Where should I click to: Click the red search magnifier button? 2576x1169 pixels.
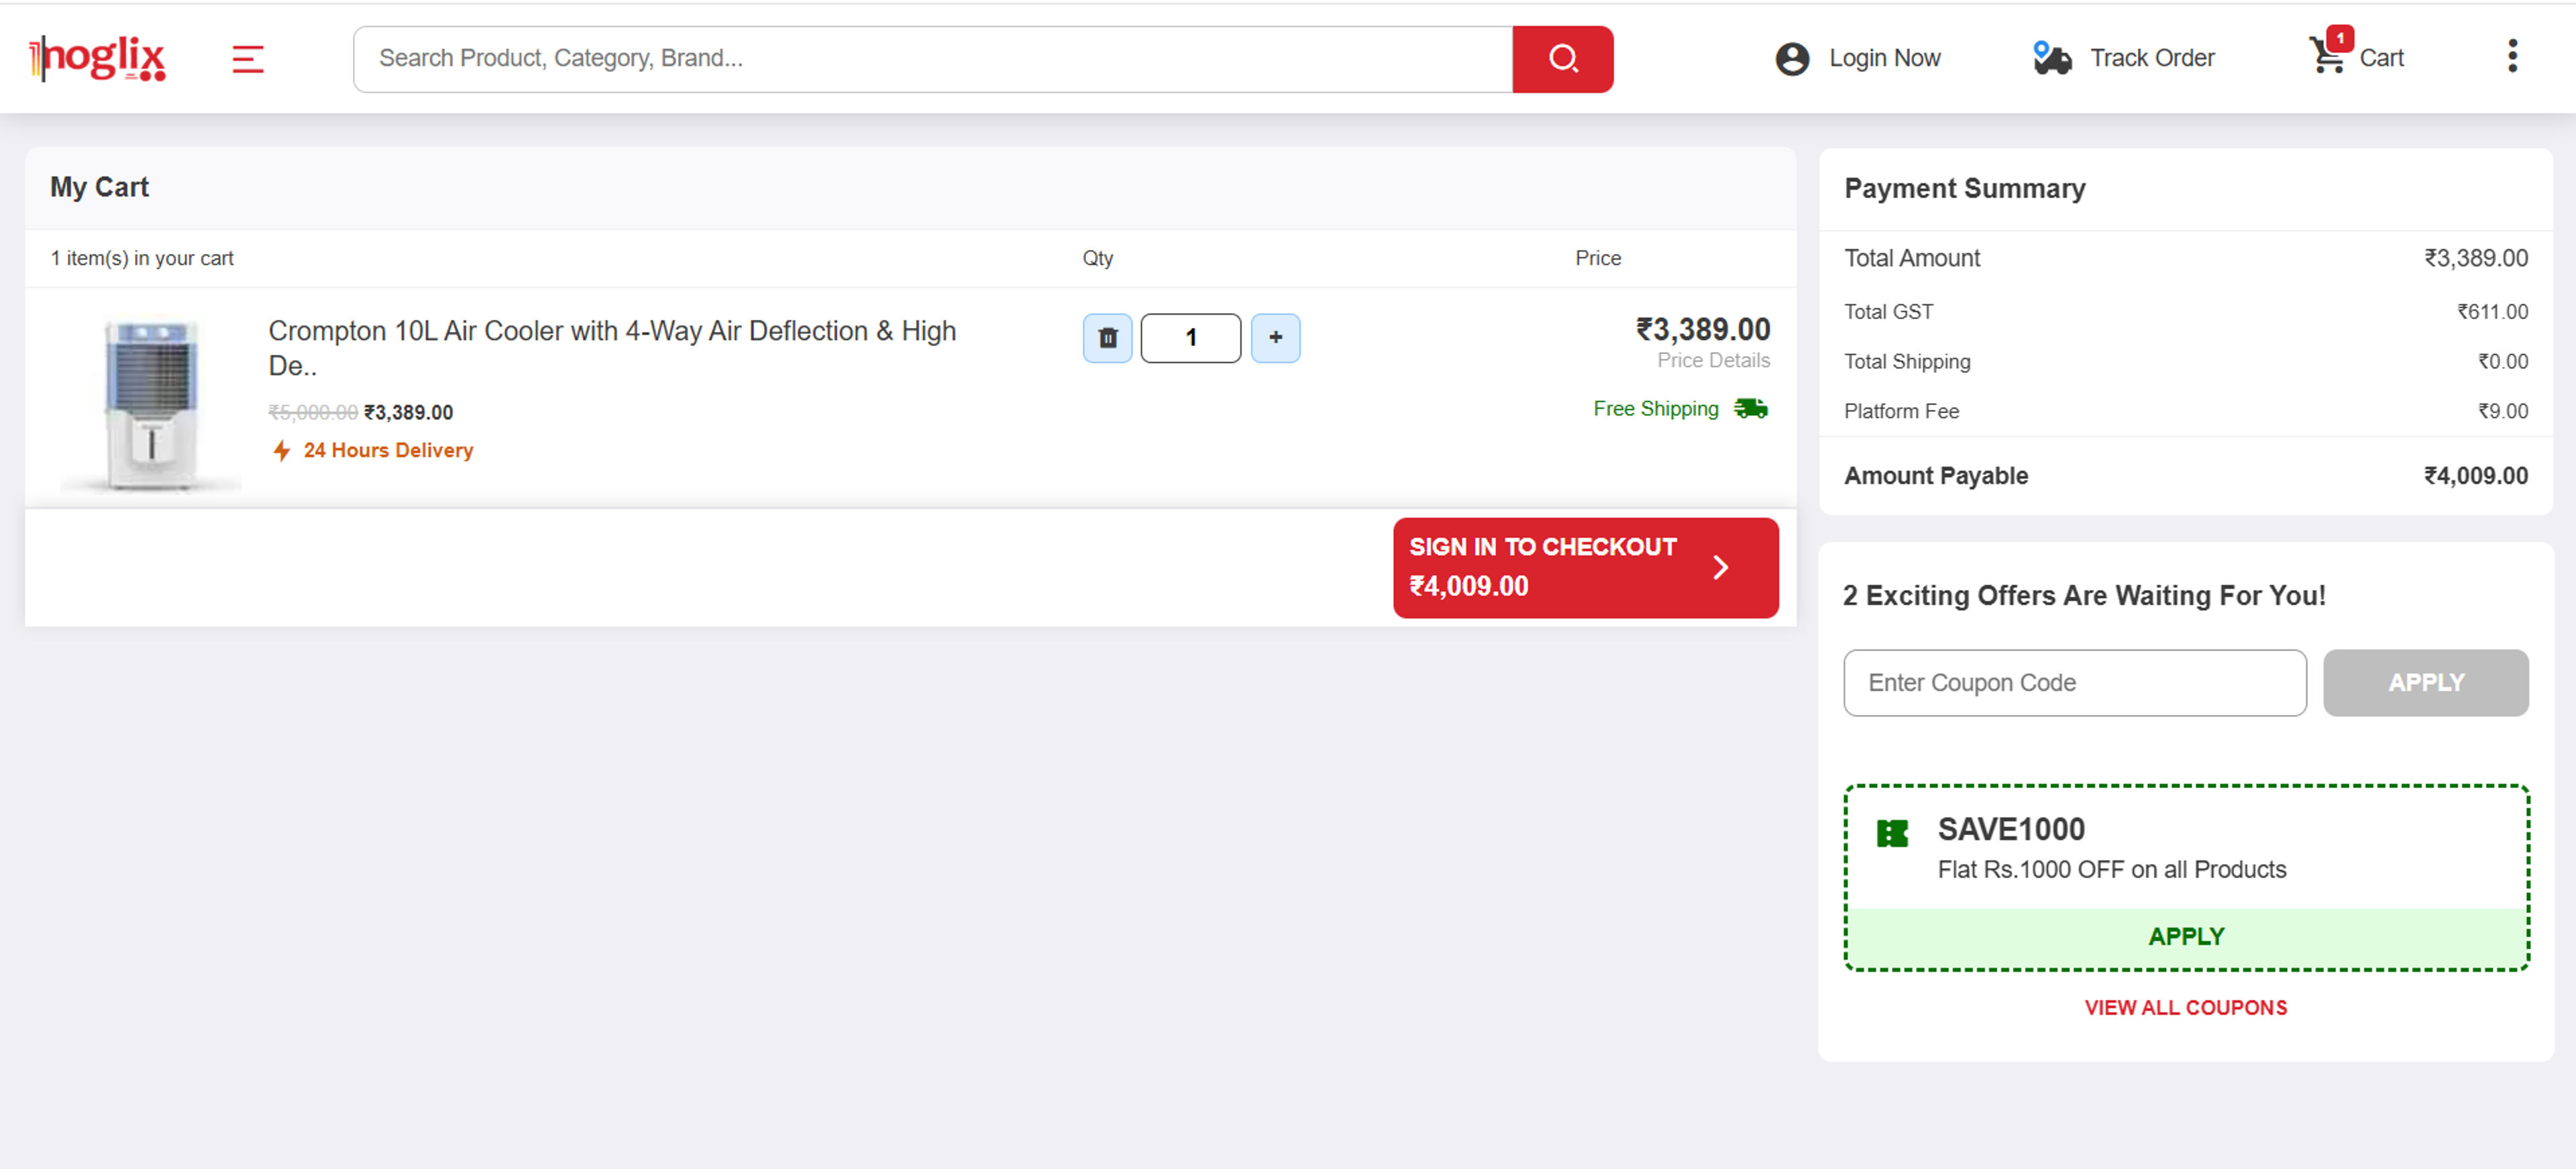(x=1562, y=59)
